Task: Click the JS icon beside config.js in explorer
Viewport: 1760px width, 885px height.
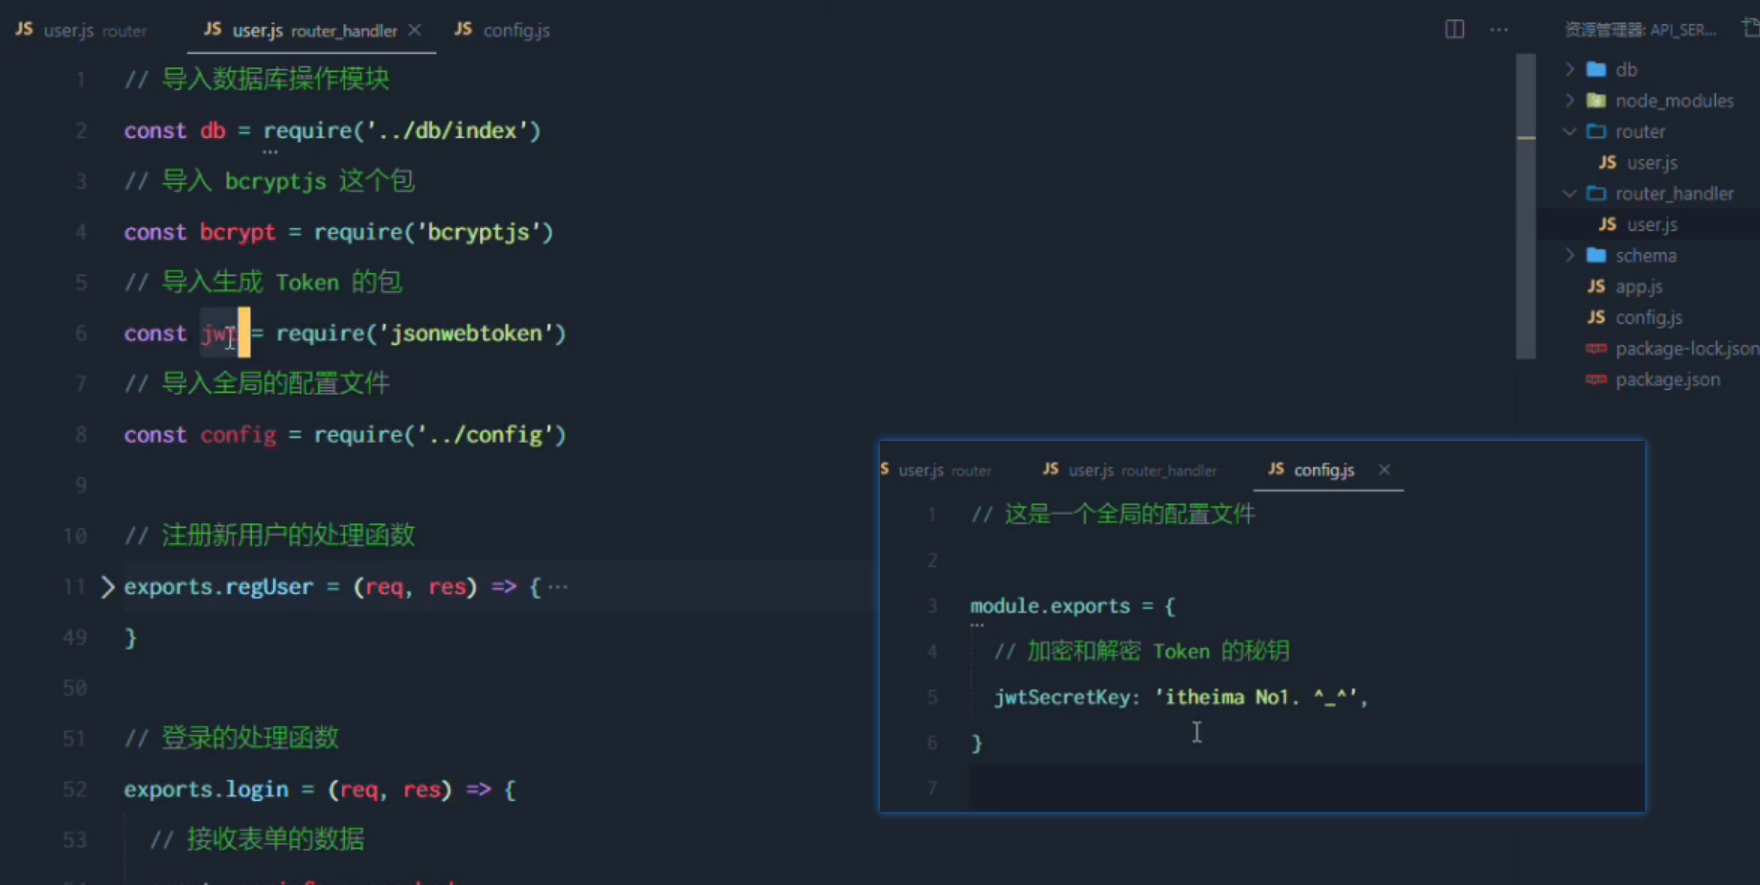Action: (1596, 317)
